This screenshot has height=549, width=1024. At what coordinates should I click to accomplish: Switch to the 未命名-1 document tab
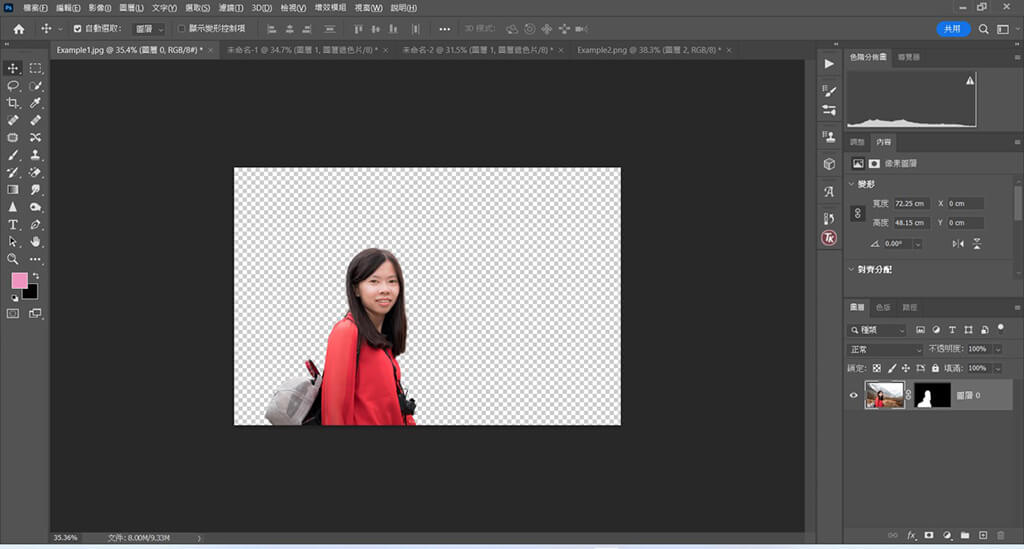(302, 50)
